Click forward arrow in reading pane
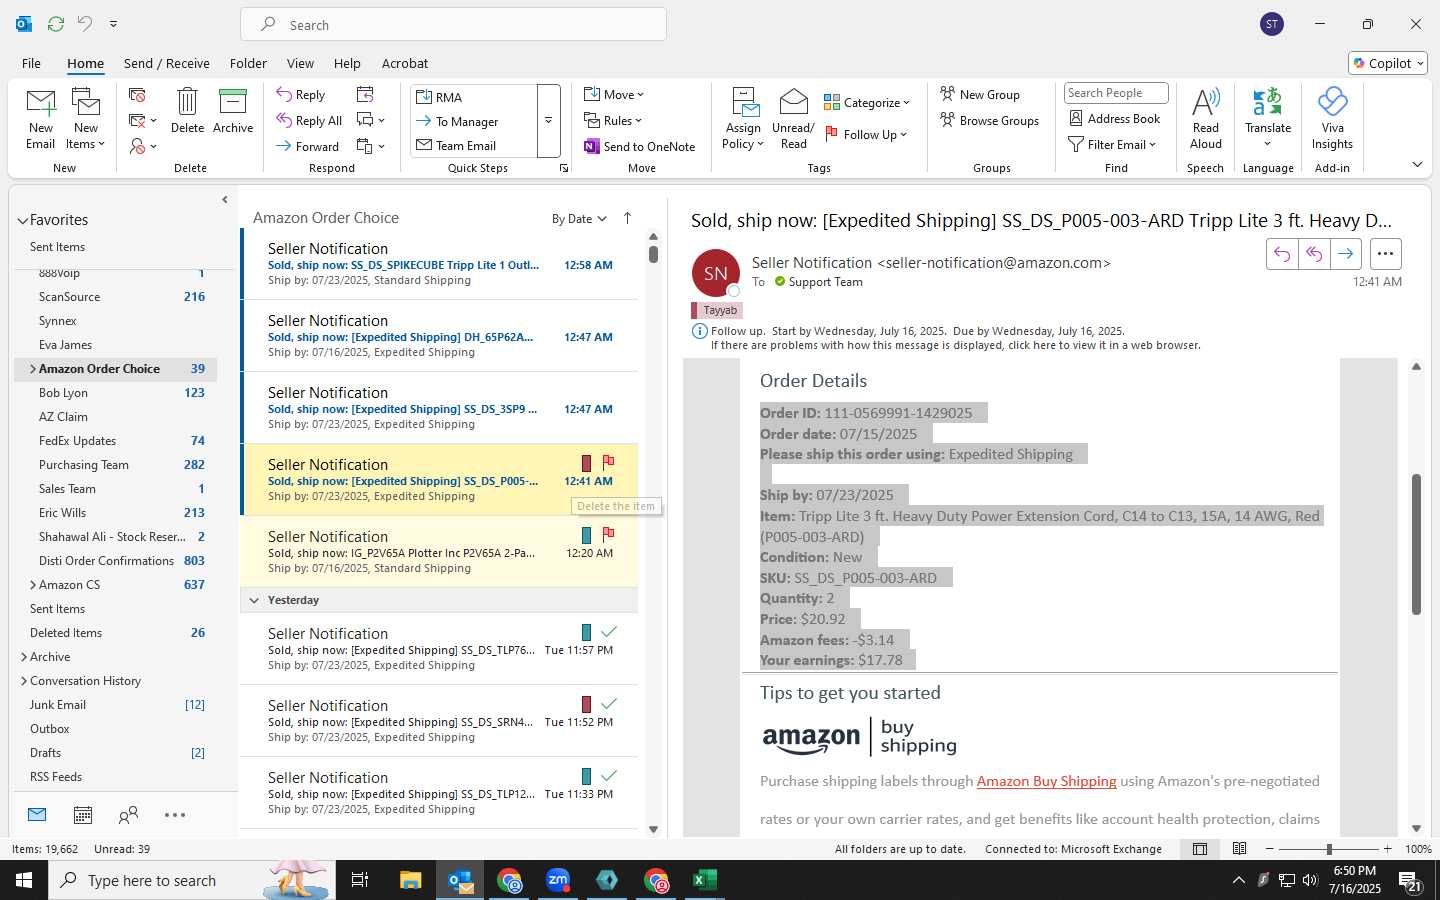Screen dimensions: 1440x900 1346,254
